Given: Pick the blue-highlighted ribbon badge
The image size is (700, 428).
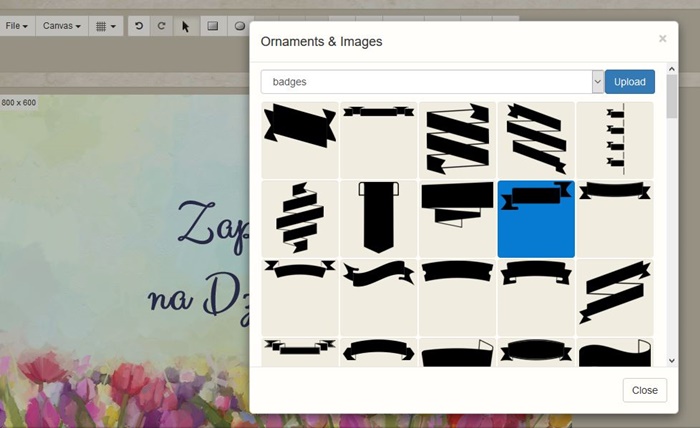Looking at the screenshot, I should point(536,219).
